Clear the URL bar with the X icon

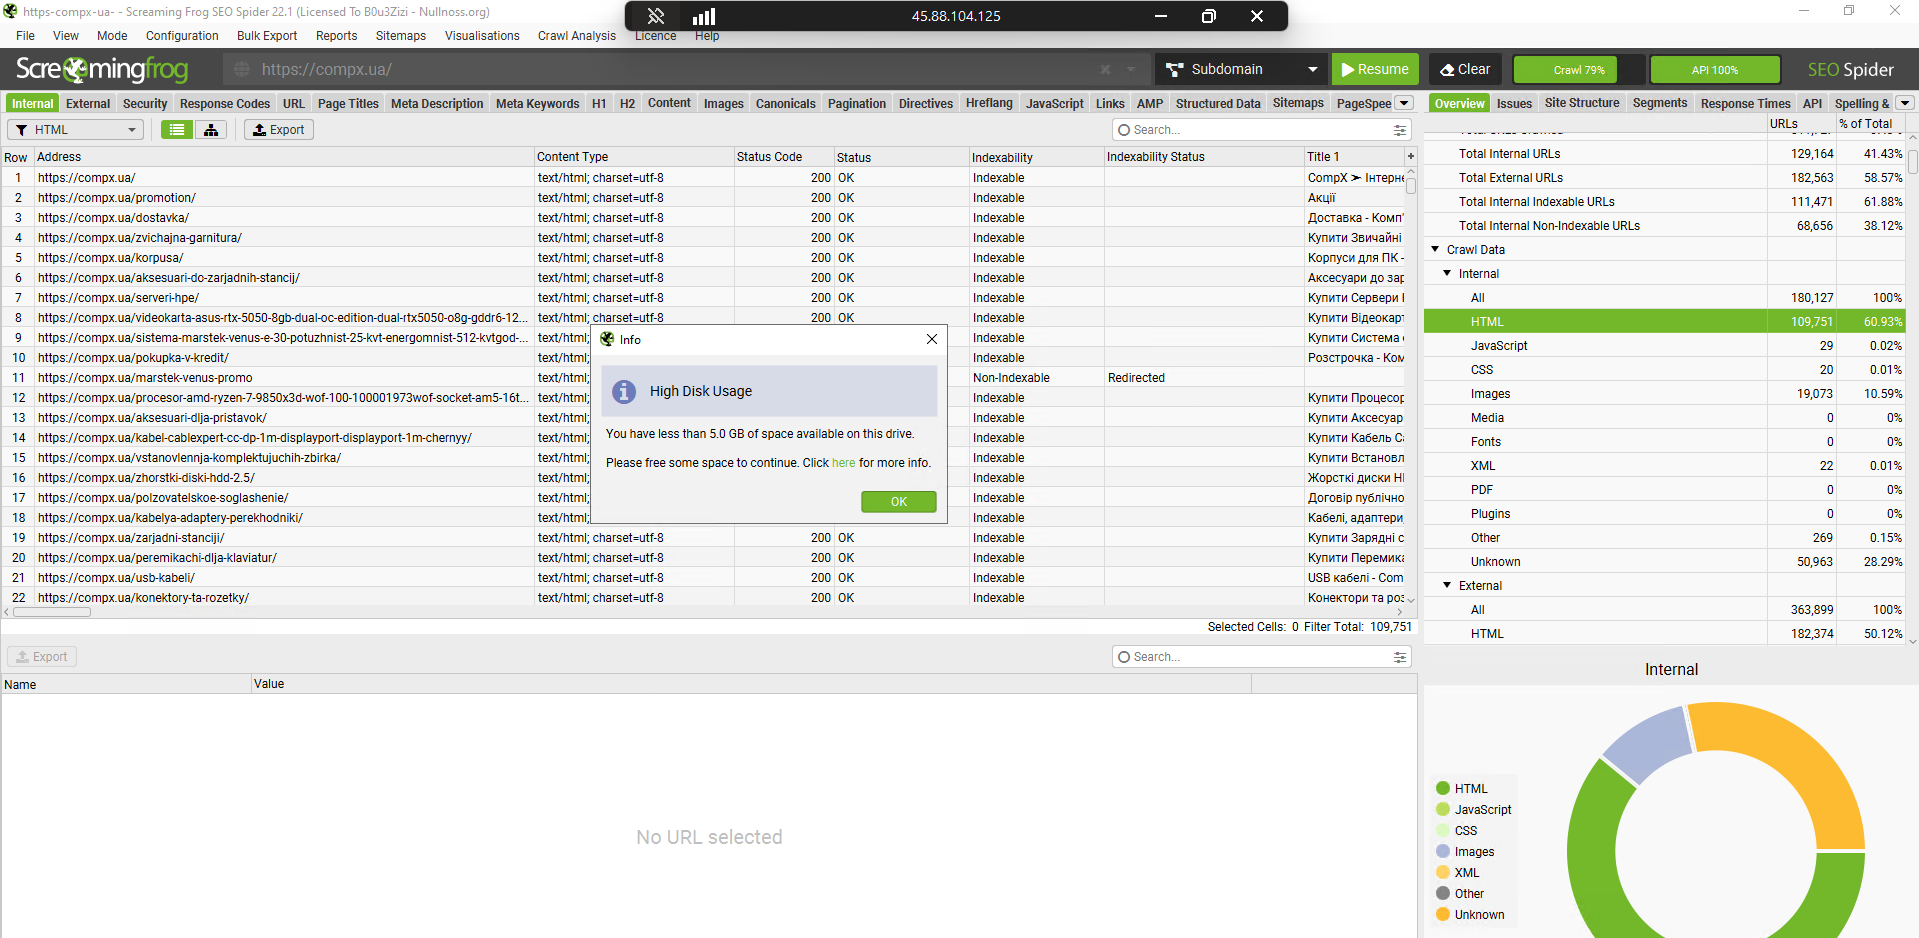[x=1105, y=69]
